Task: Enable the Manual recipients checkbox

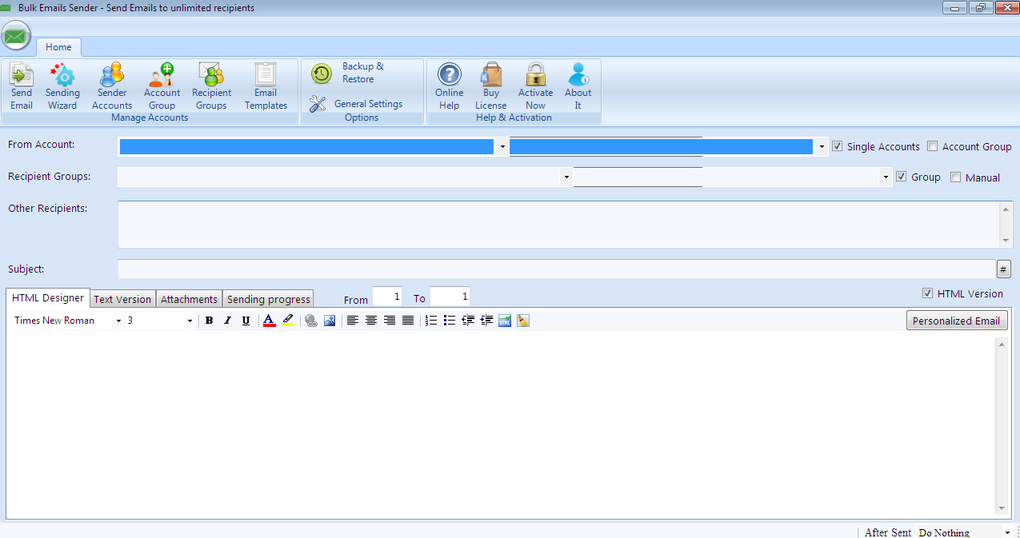Action: coord(955,177)
